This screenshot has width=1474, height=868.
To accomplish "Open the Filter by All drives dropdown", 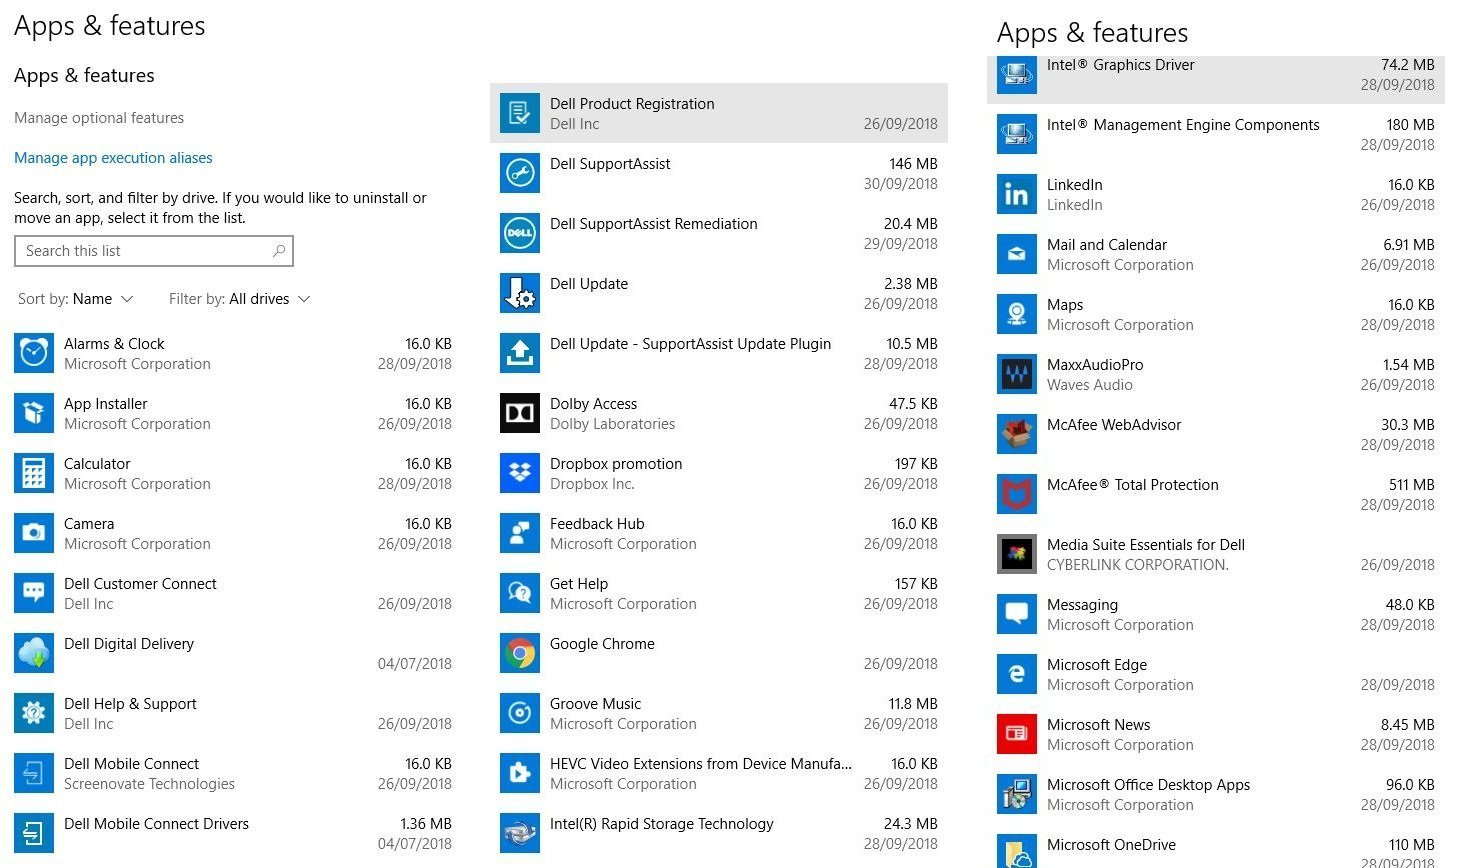I will point(240,299).
